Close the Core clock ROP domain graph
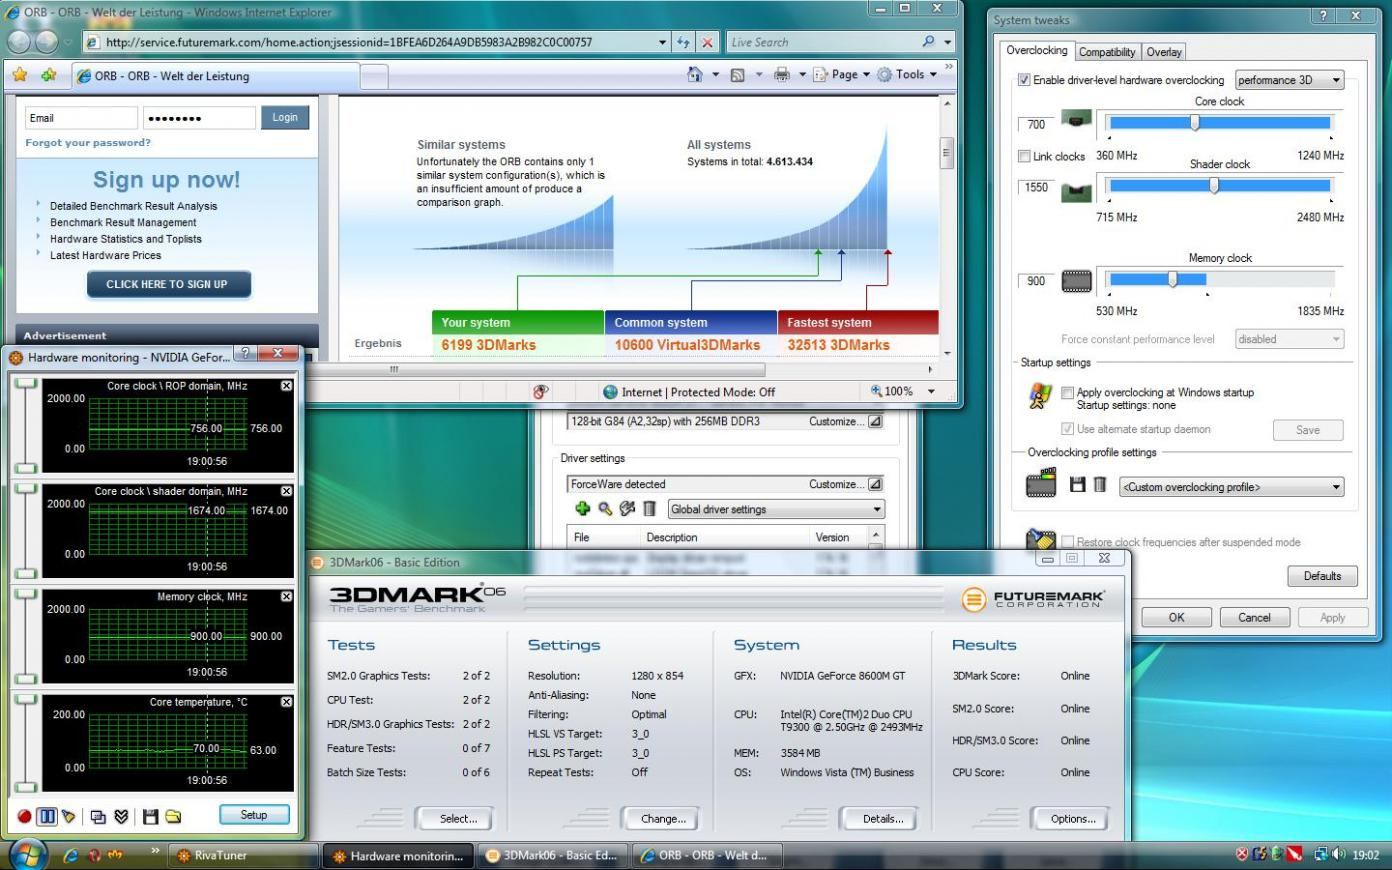 click(x=287, y=386)
